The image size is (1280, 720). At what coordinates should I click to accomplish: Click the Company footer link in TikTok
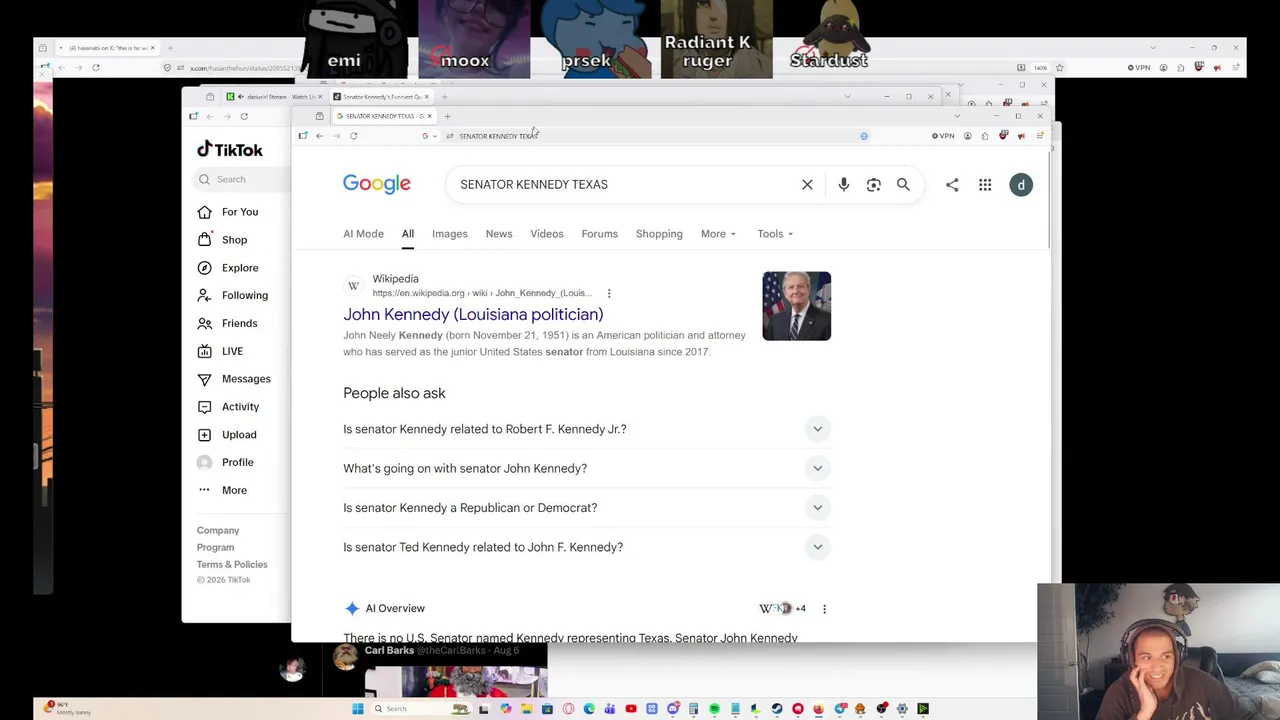[218, 530]
